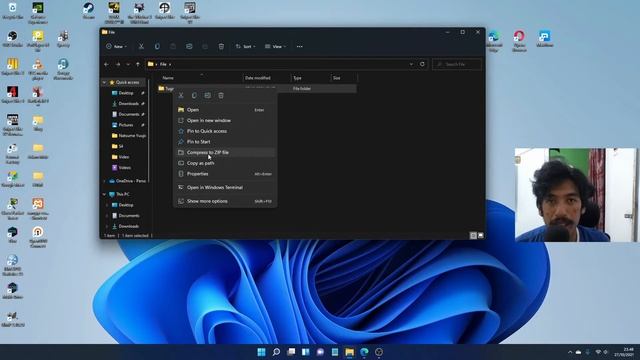Image resolution: width=640 pixels, height=360 pixels.
Task: Choose Pin to Quick access
Action: 225,131
